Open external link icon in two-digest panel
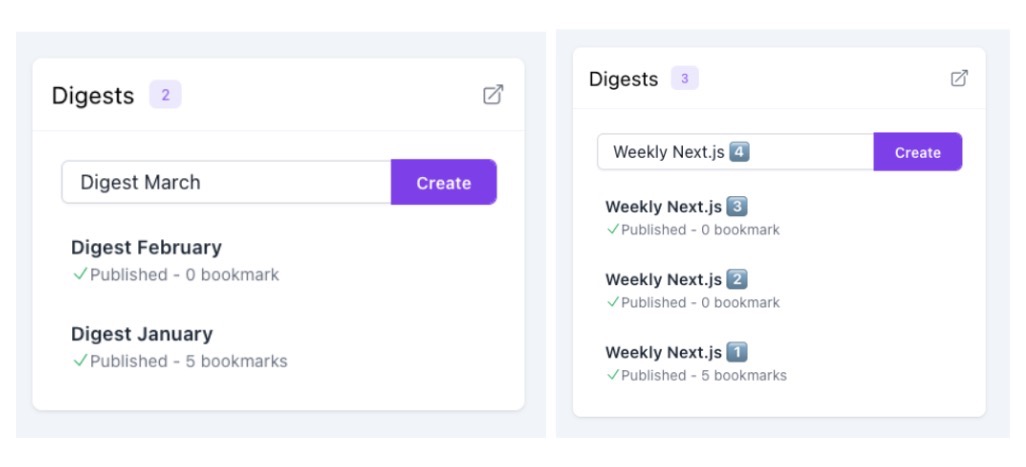 (x=493, y=94)
